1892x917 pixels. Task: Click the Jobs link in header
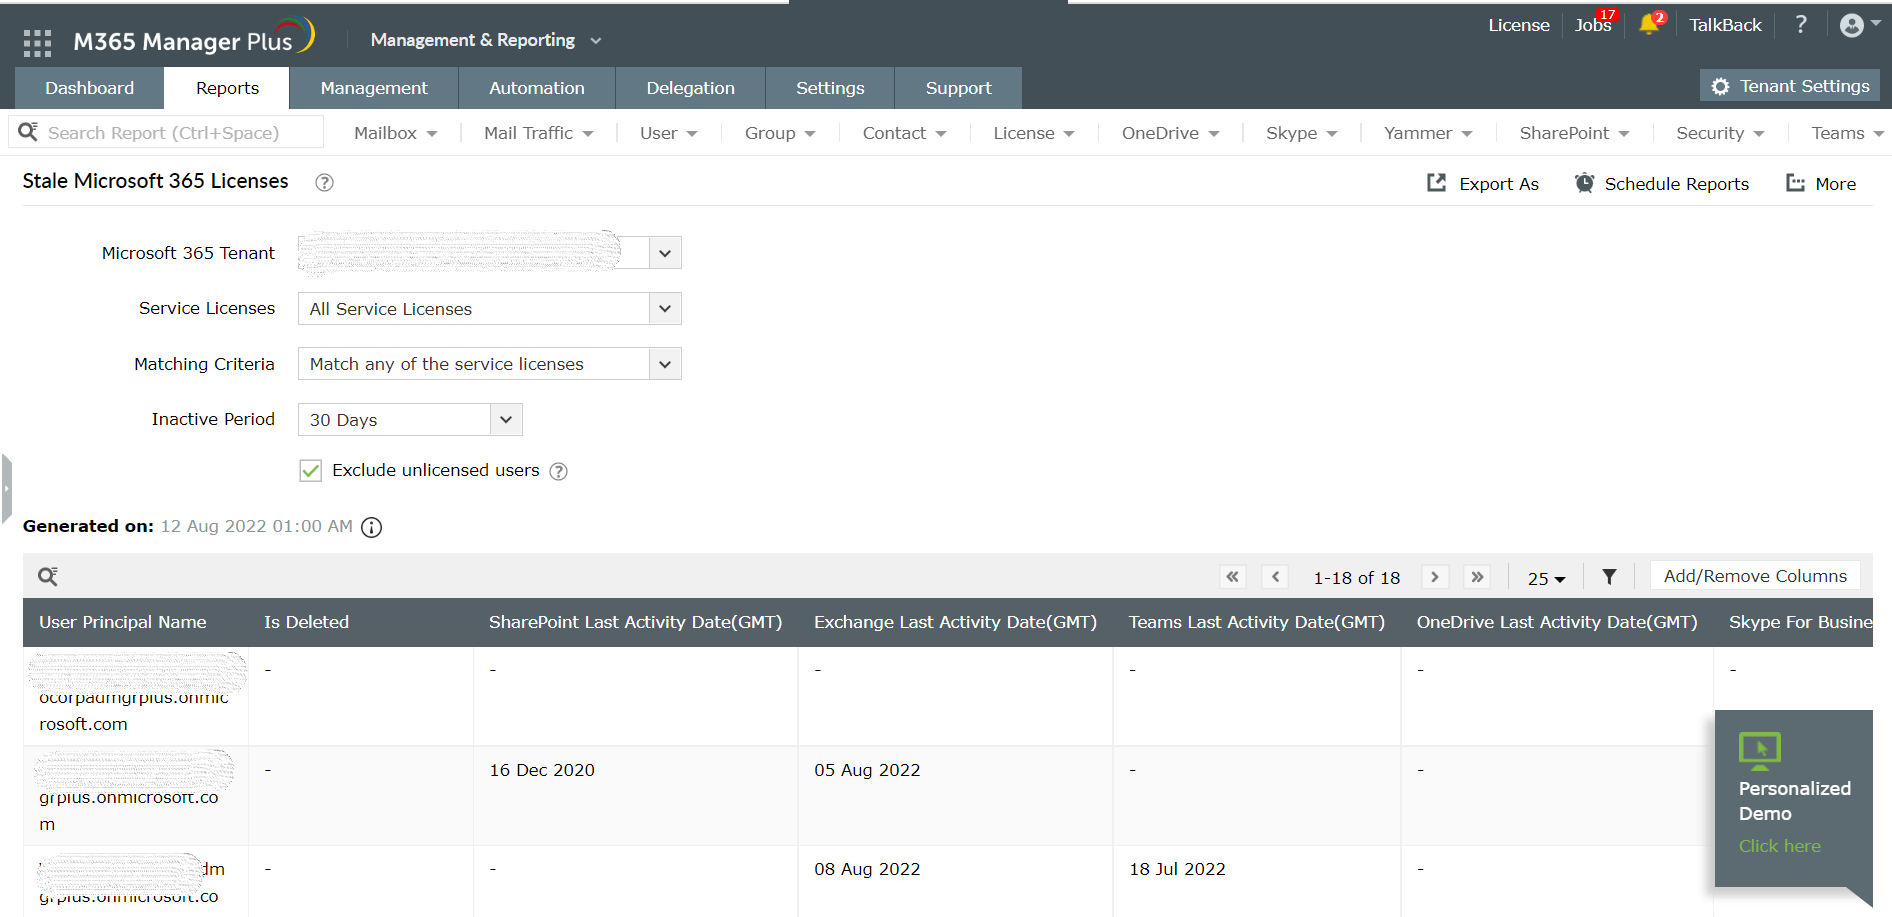point(1593,25)
